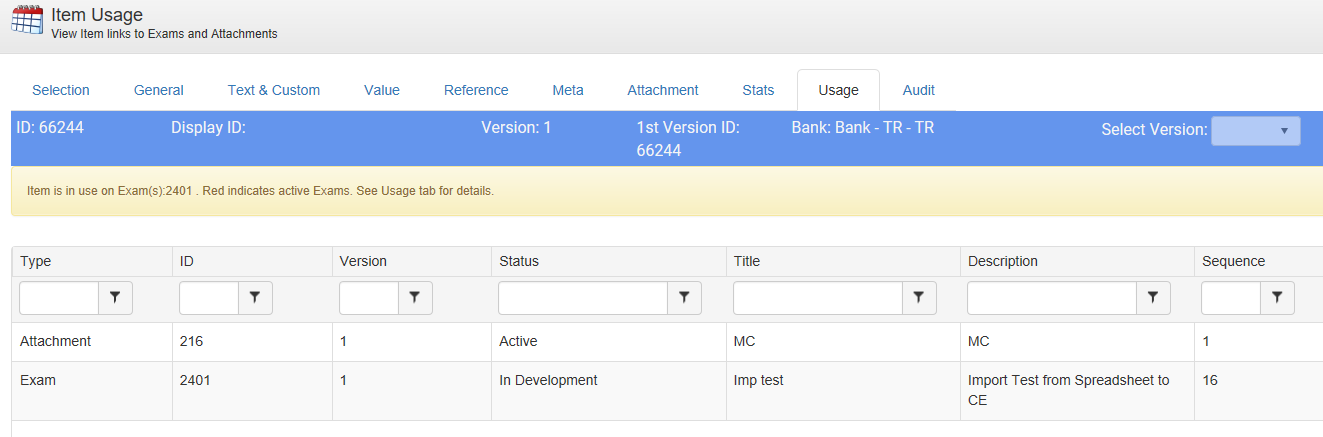Viewport: 1323px width, 437px height.
Task: Open the Description column filter icon
Action: [x=1153, y=297]
